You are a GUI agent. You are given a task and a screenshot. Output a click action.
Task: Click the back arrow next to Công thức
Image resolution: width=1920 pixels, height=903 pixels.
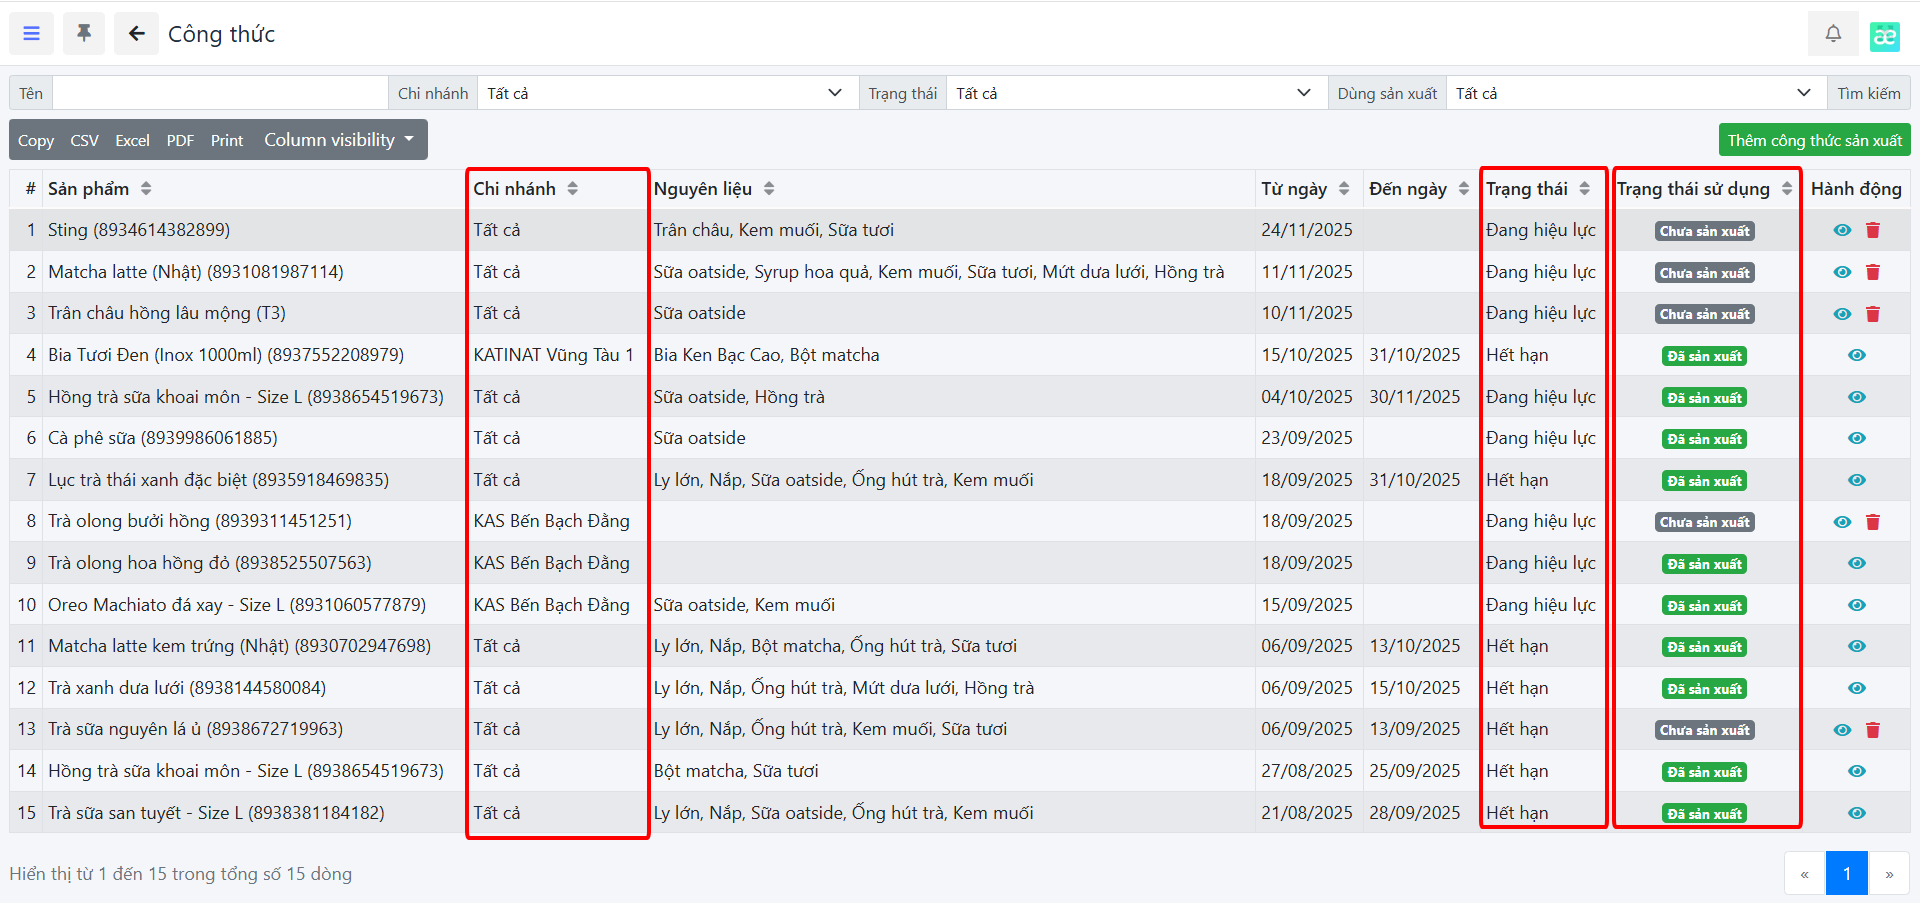point(136,34)
